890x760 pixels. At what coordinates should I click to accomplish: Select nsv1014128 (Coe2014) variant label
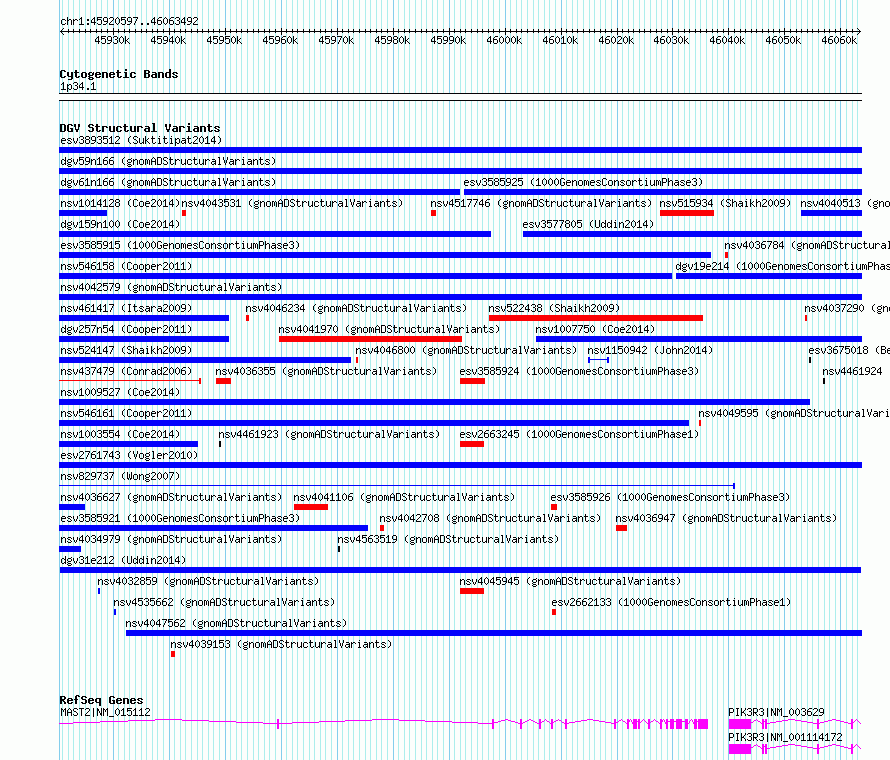pyautogui.click(x=120, y=203)
